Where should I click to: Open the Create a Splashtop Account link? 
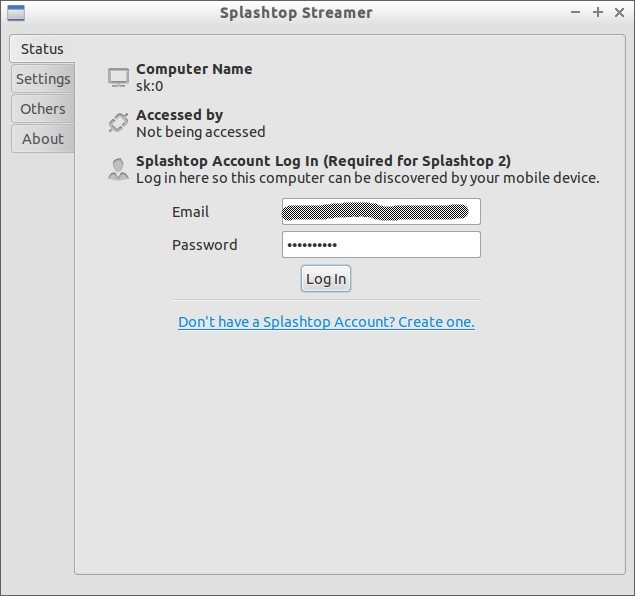326,322
